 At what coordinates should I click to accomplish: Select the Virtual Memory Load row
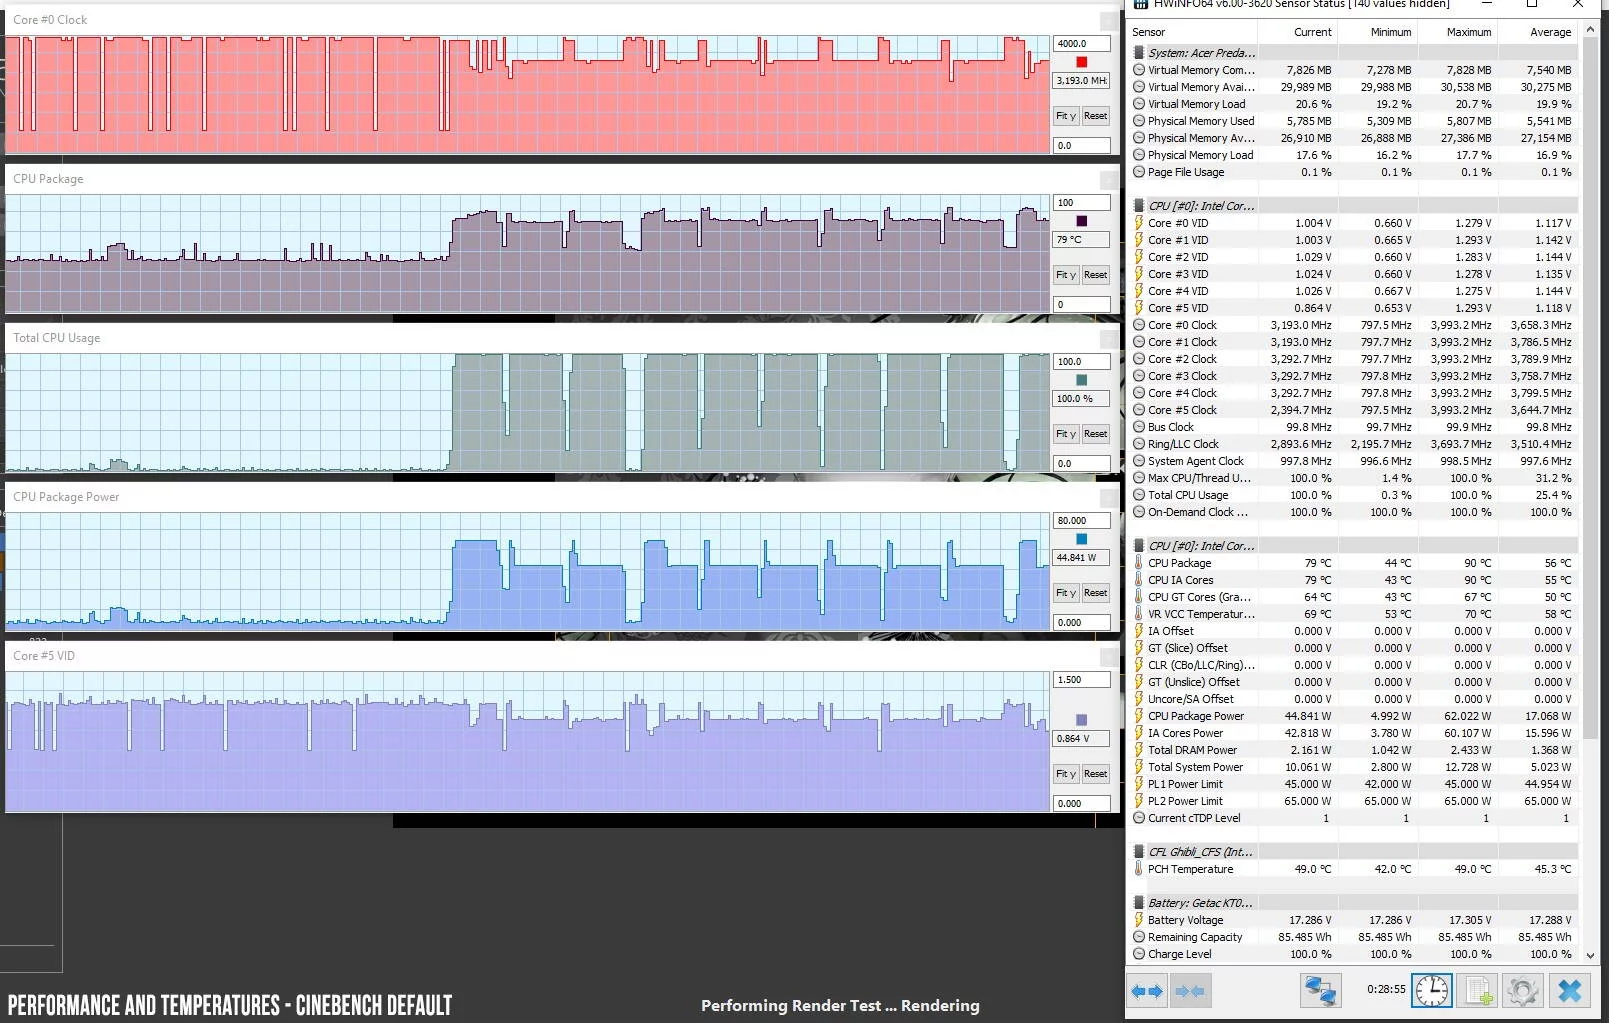[x=1353, y=104]
